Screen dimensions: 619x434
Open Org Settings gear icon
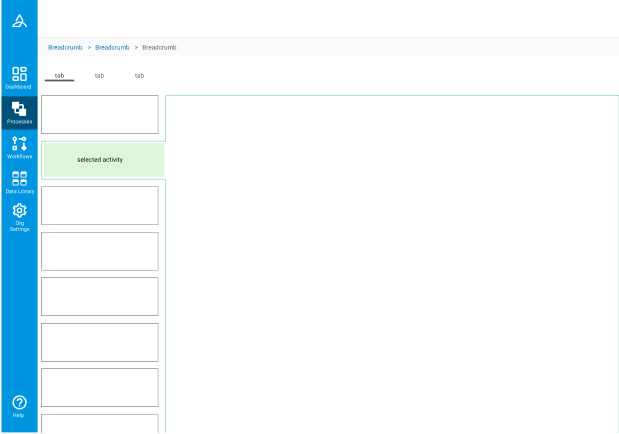pos(19,216)
